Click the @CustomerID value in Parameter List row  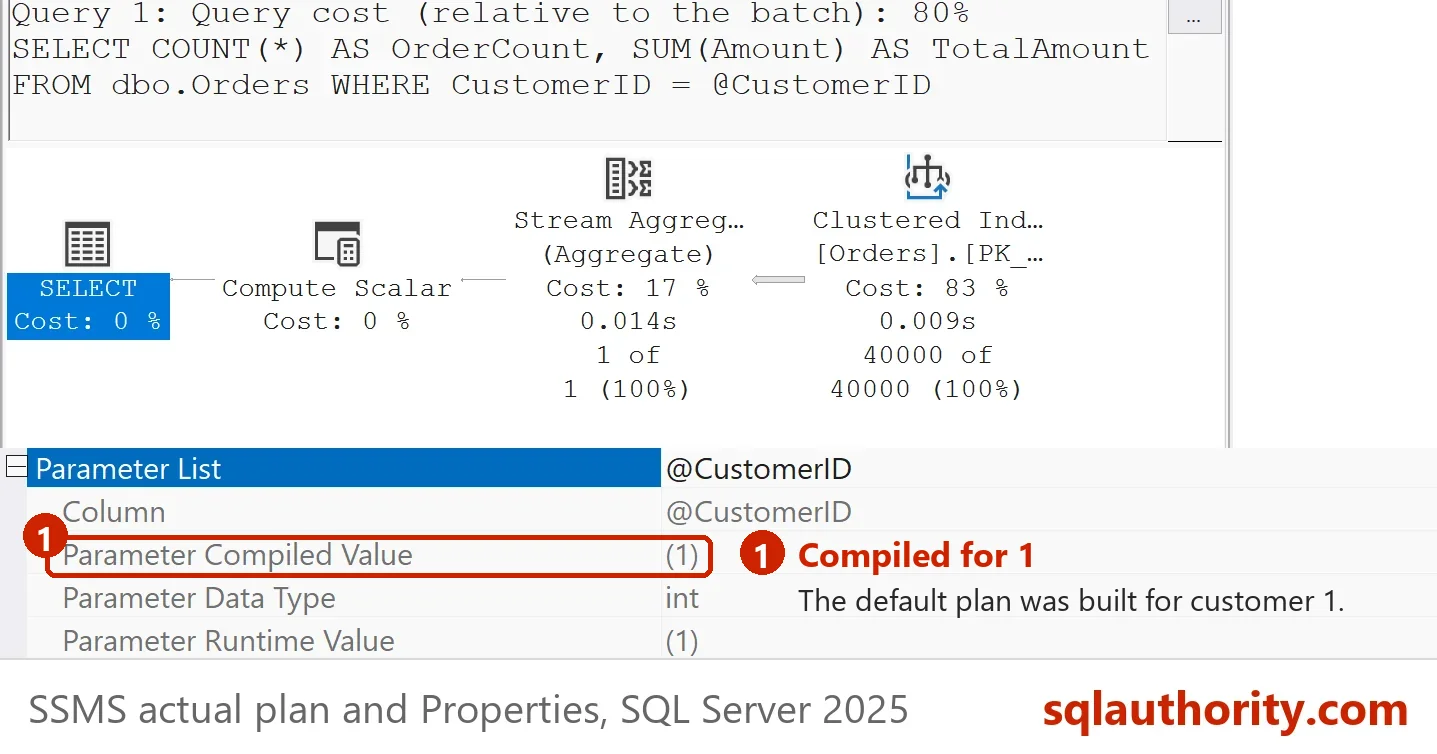[x=759, y=469]
